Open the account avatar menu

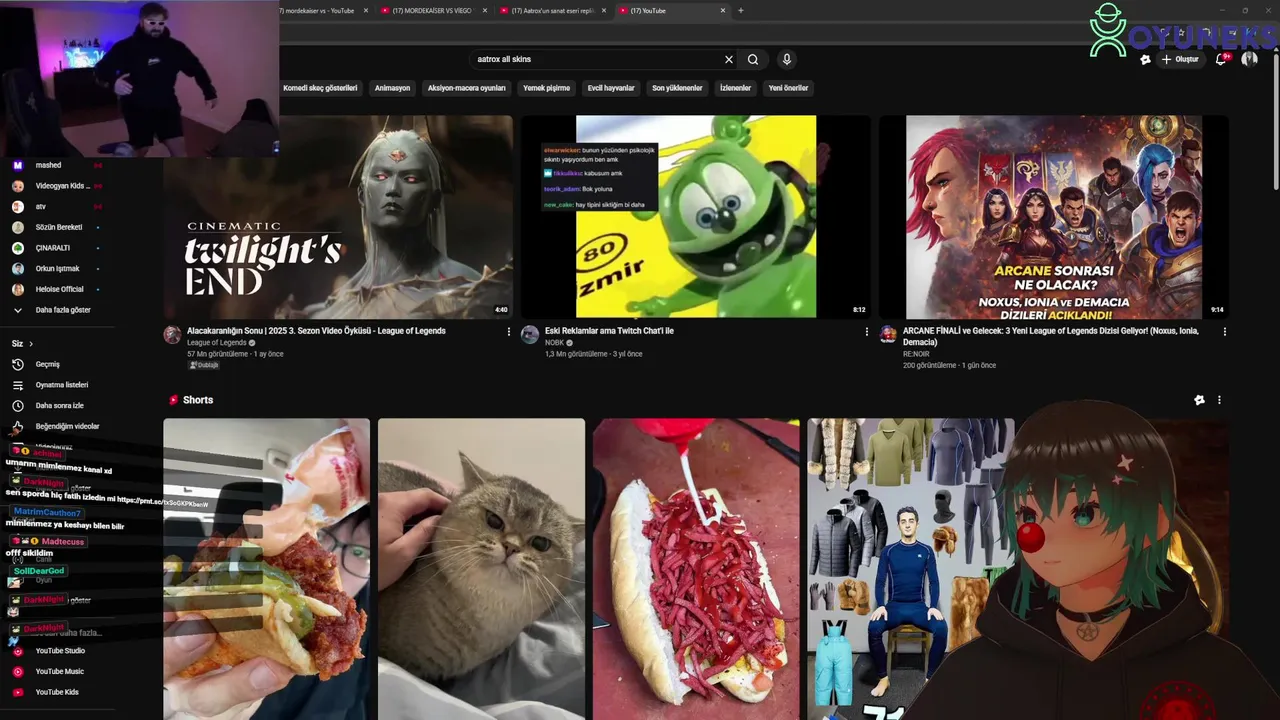(x=1249, y=59)
